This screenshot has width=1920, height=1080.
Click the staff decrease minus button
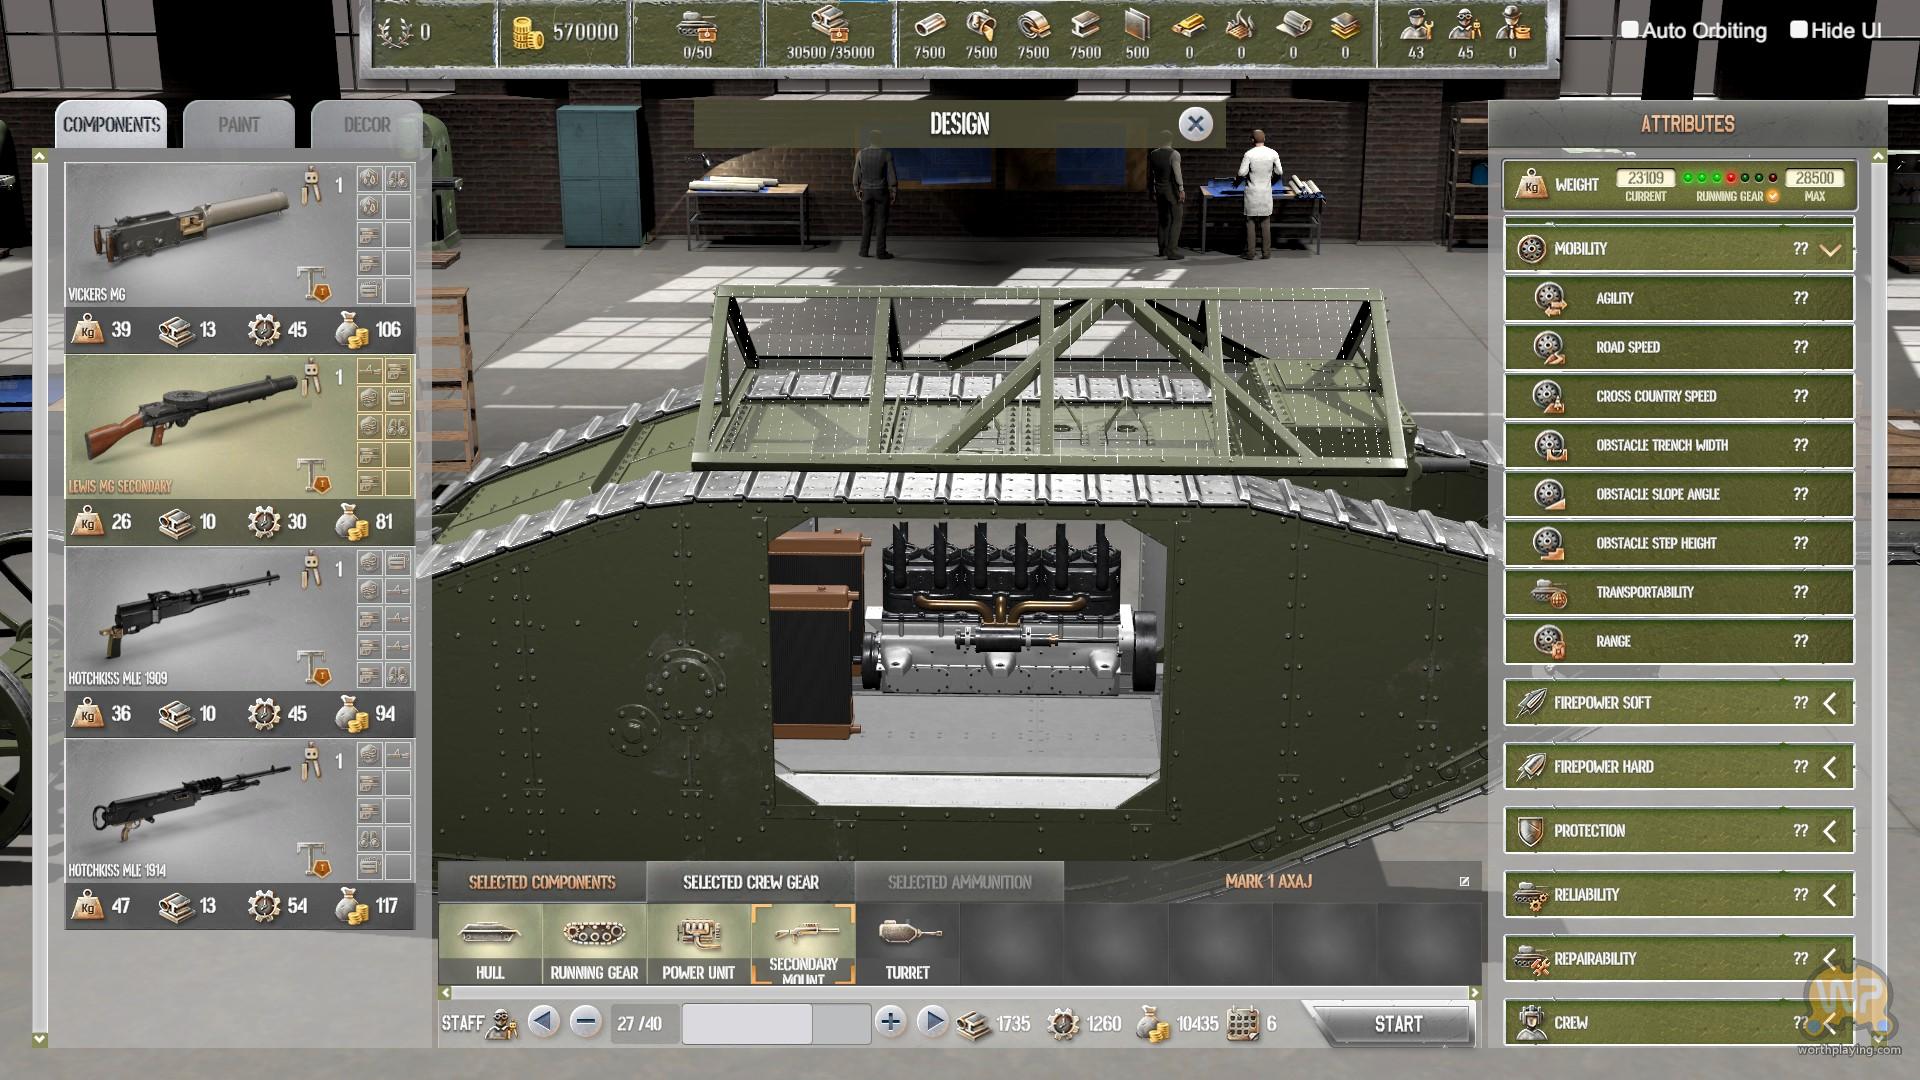tap(586, 1022)
